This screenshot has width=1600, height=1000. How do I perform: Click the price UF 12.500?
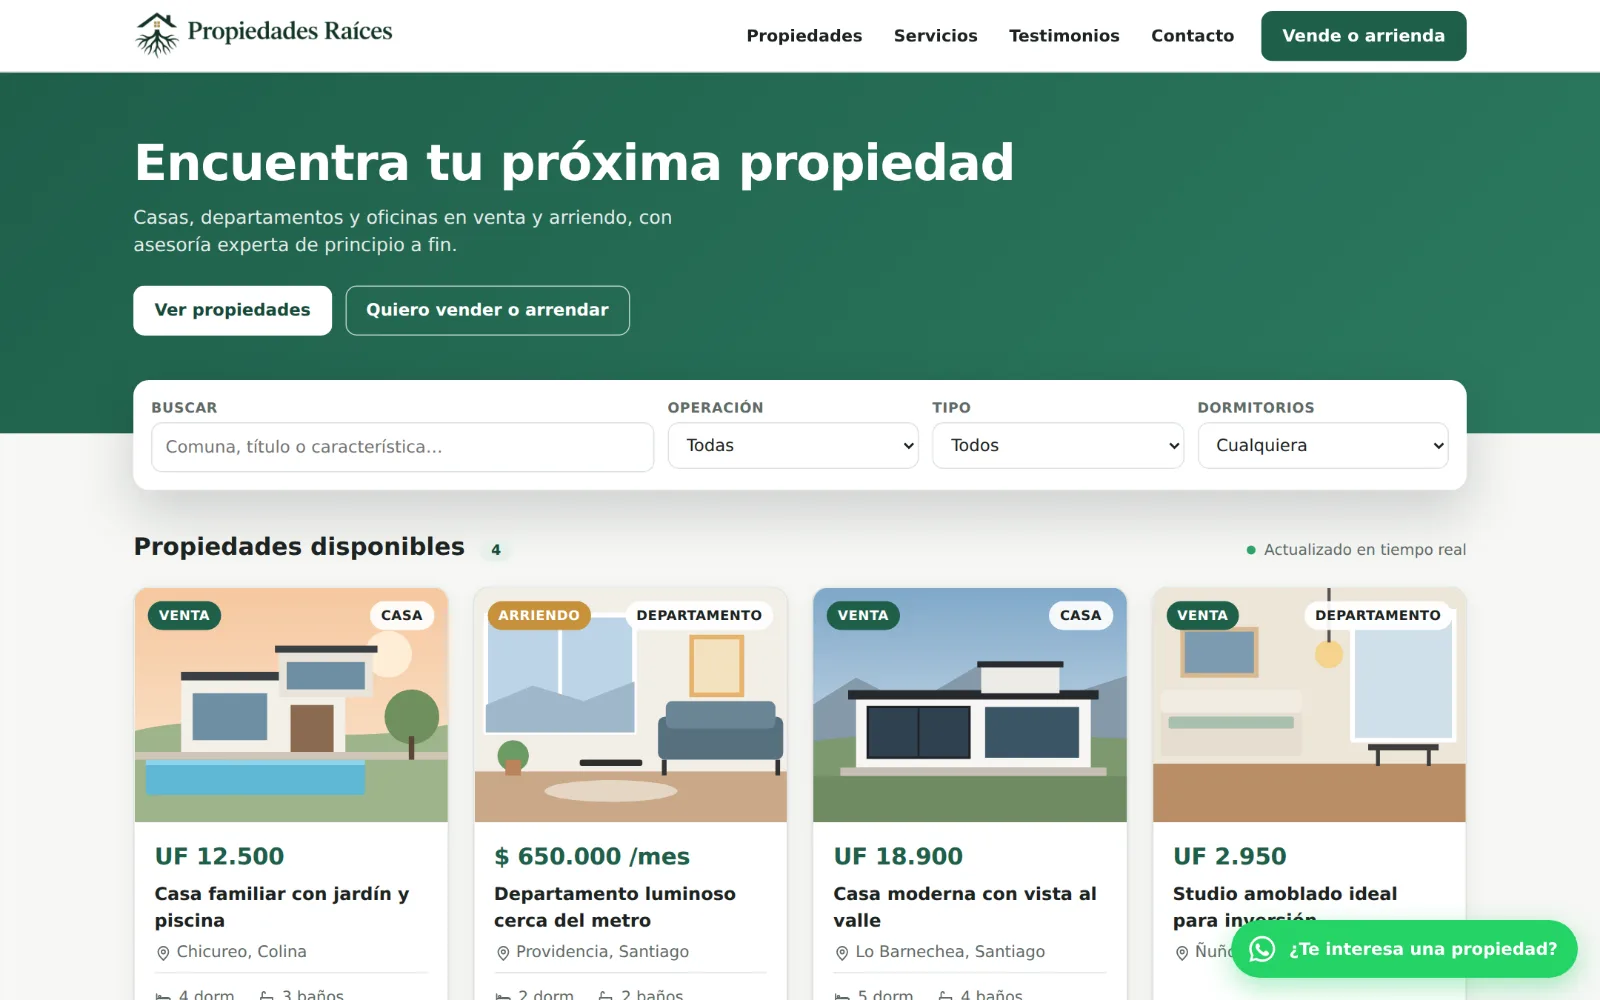click(x=220, y=857)
